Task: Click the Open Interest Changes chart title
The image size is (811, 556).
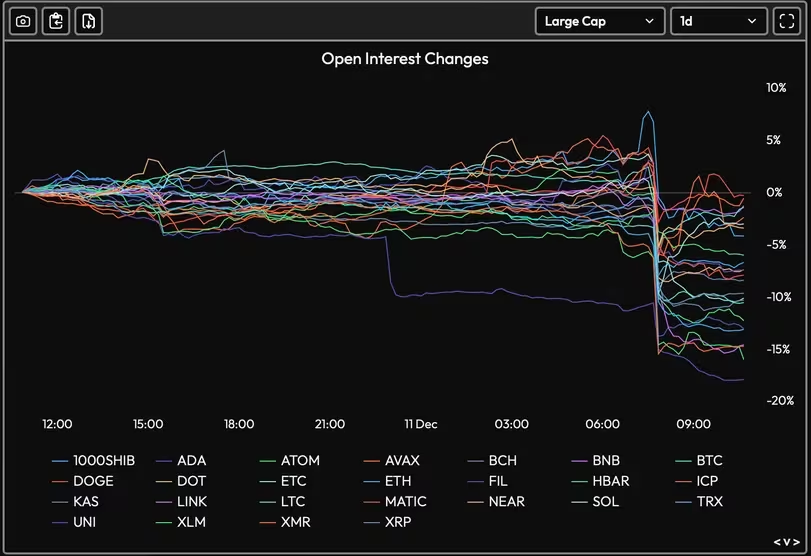Action: pos(405,59)
